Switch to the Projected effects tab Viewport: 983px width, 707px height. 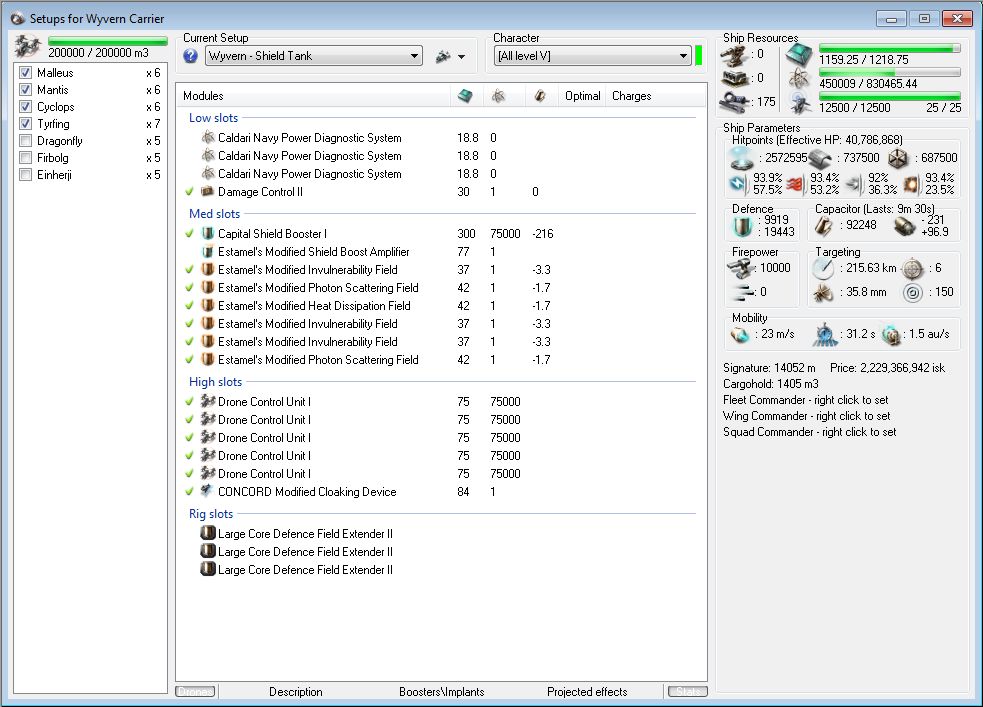click(587, 692)
